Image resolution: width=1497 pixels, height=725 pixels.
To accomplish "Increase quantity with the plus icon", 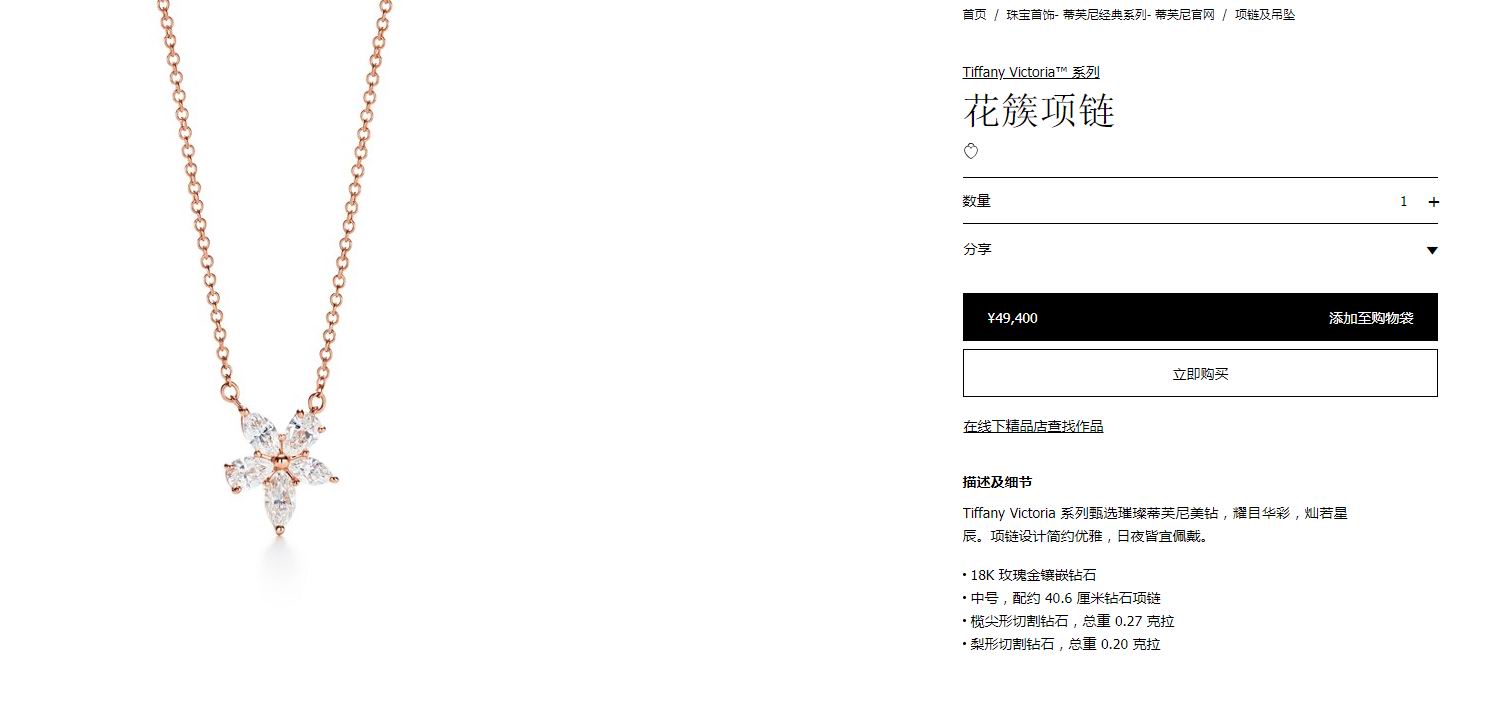I will click(x=1433, y=202).
